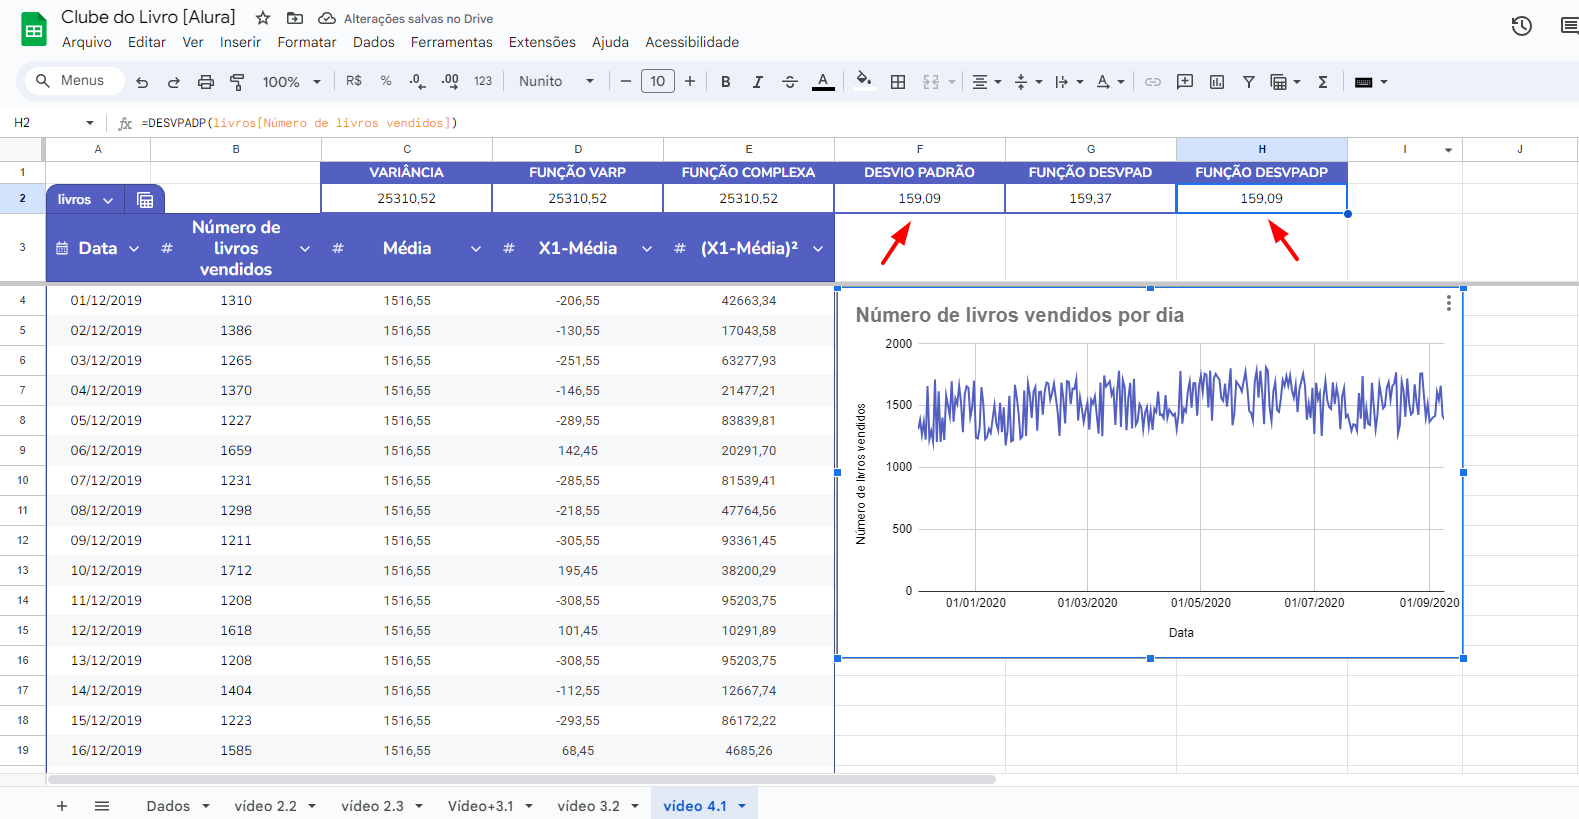Click the Redo icon in toolbar
1579x819 pixels.
174,82
